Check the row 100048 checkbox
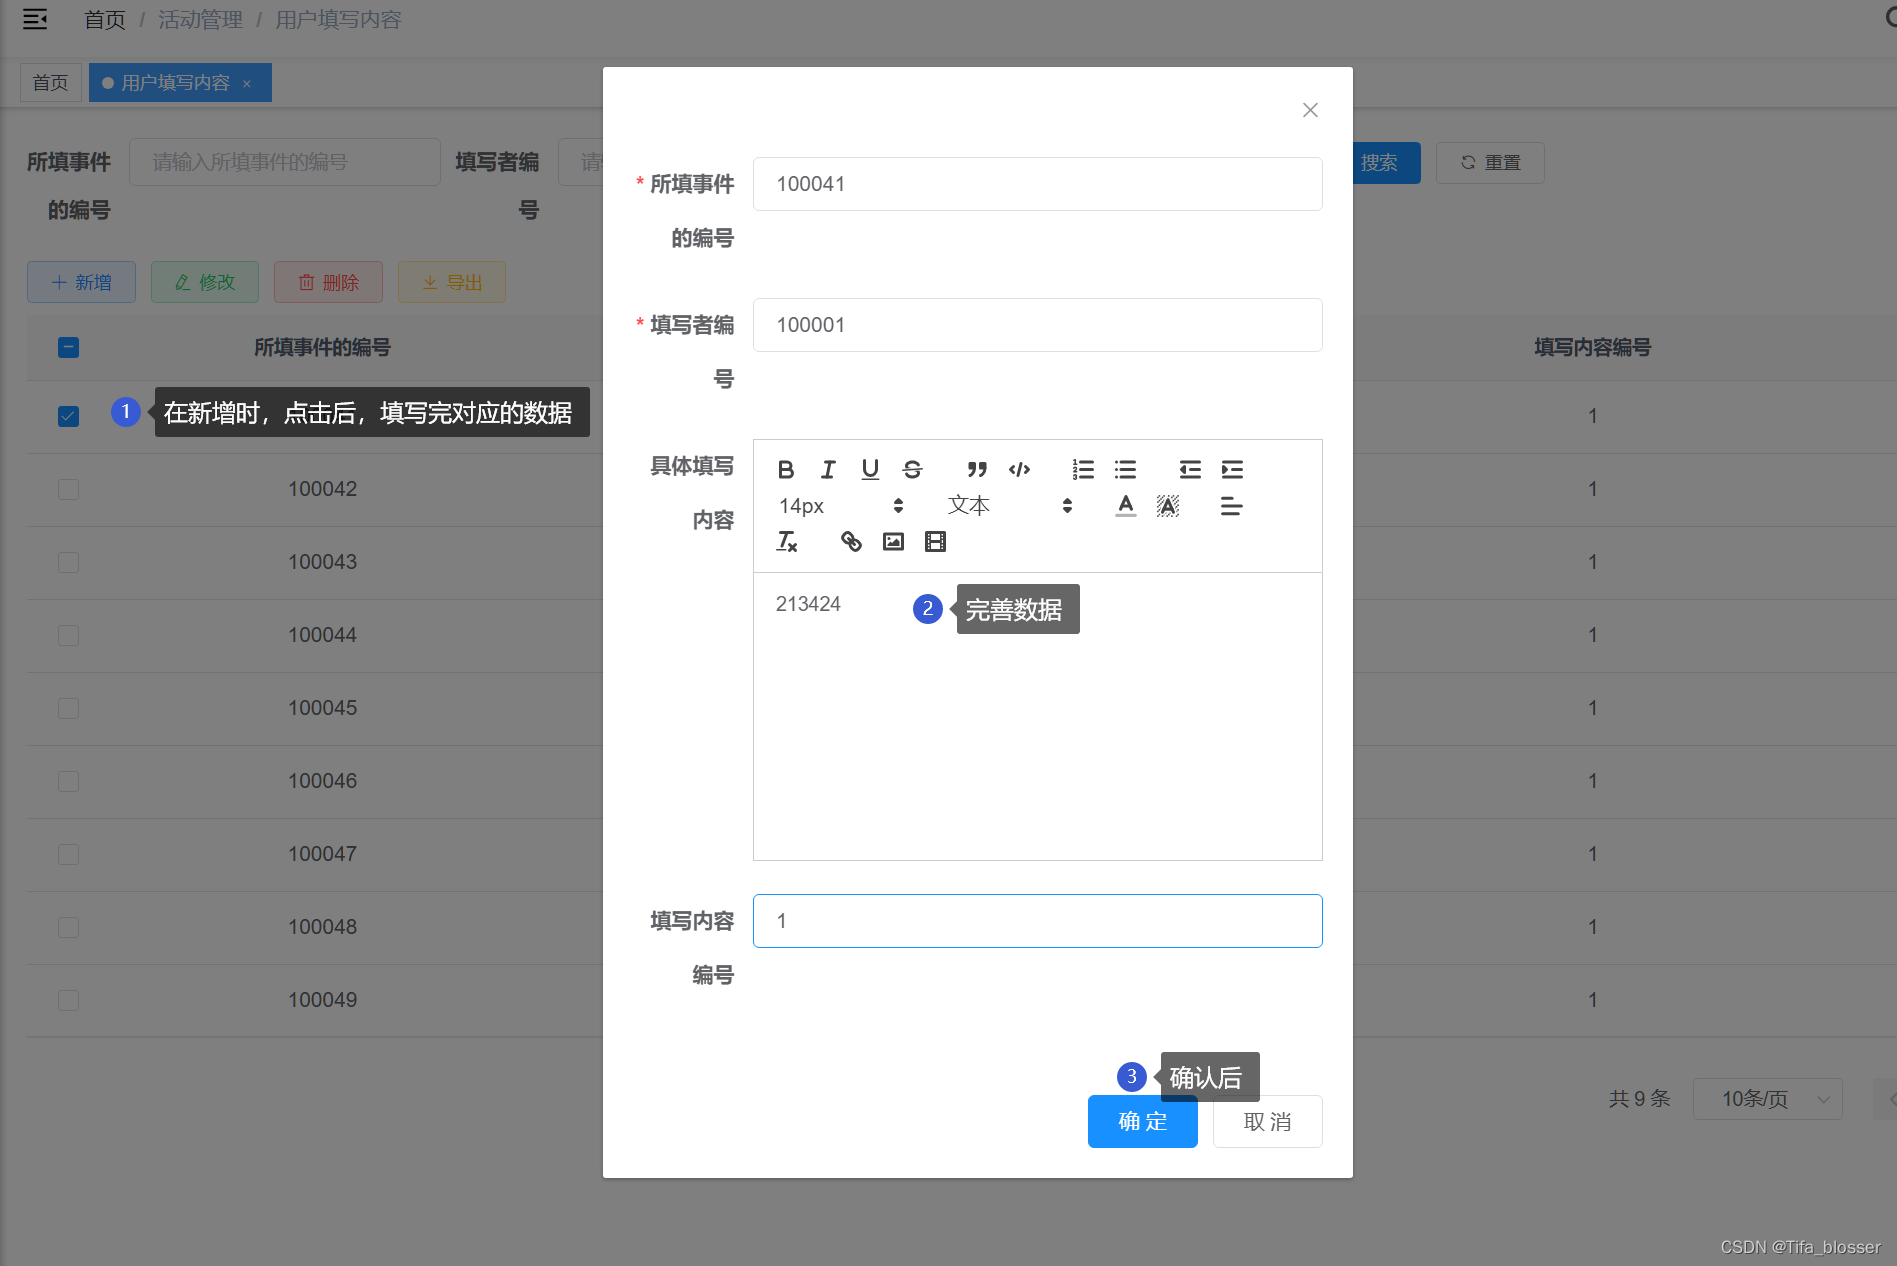The width and height of the screenshot is (1897, 1266). coord(68,927)
